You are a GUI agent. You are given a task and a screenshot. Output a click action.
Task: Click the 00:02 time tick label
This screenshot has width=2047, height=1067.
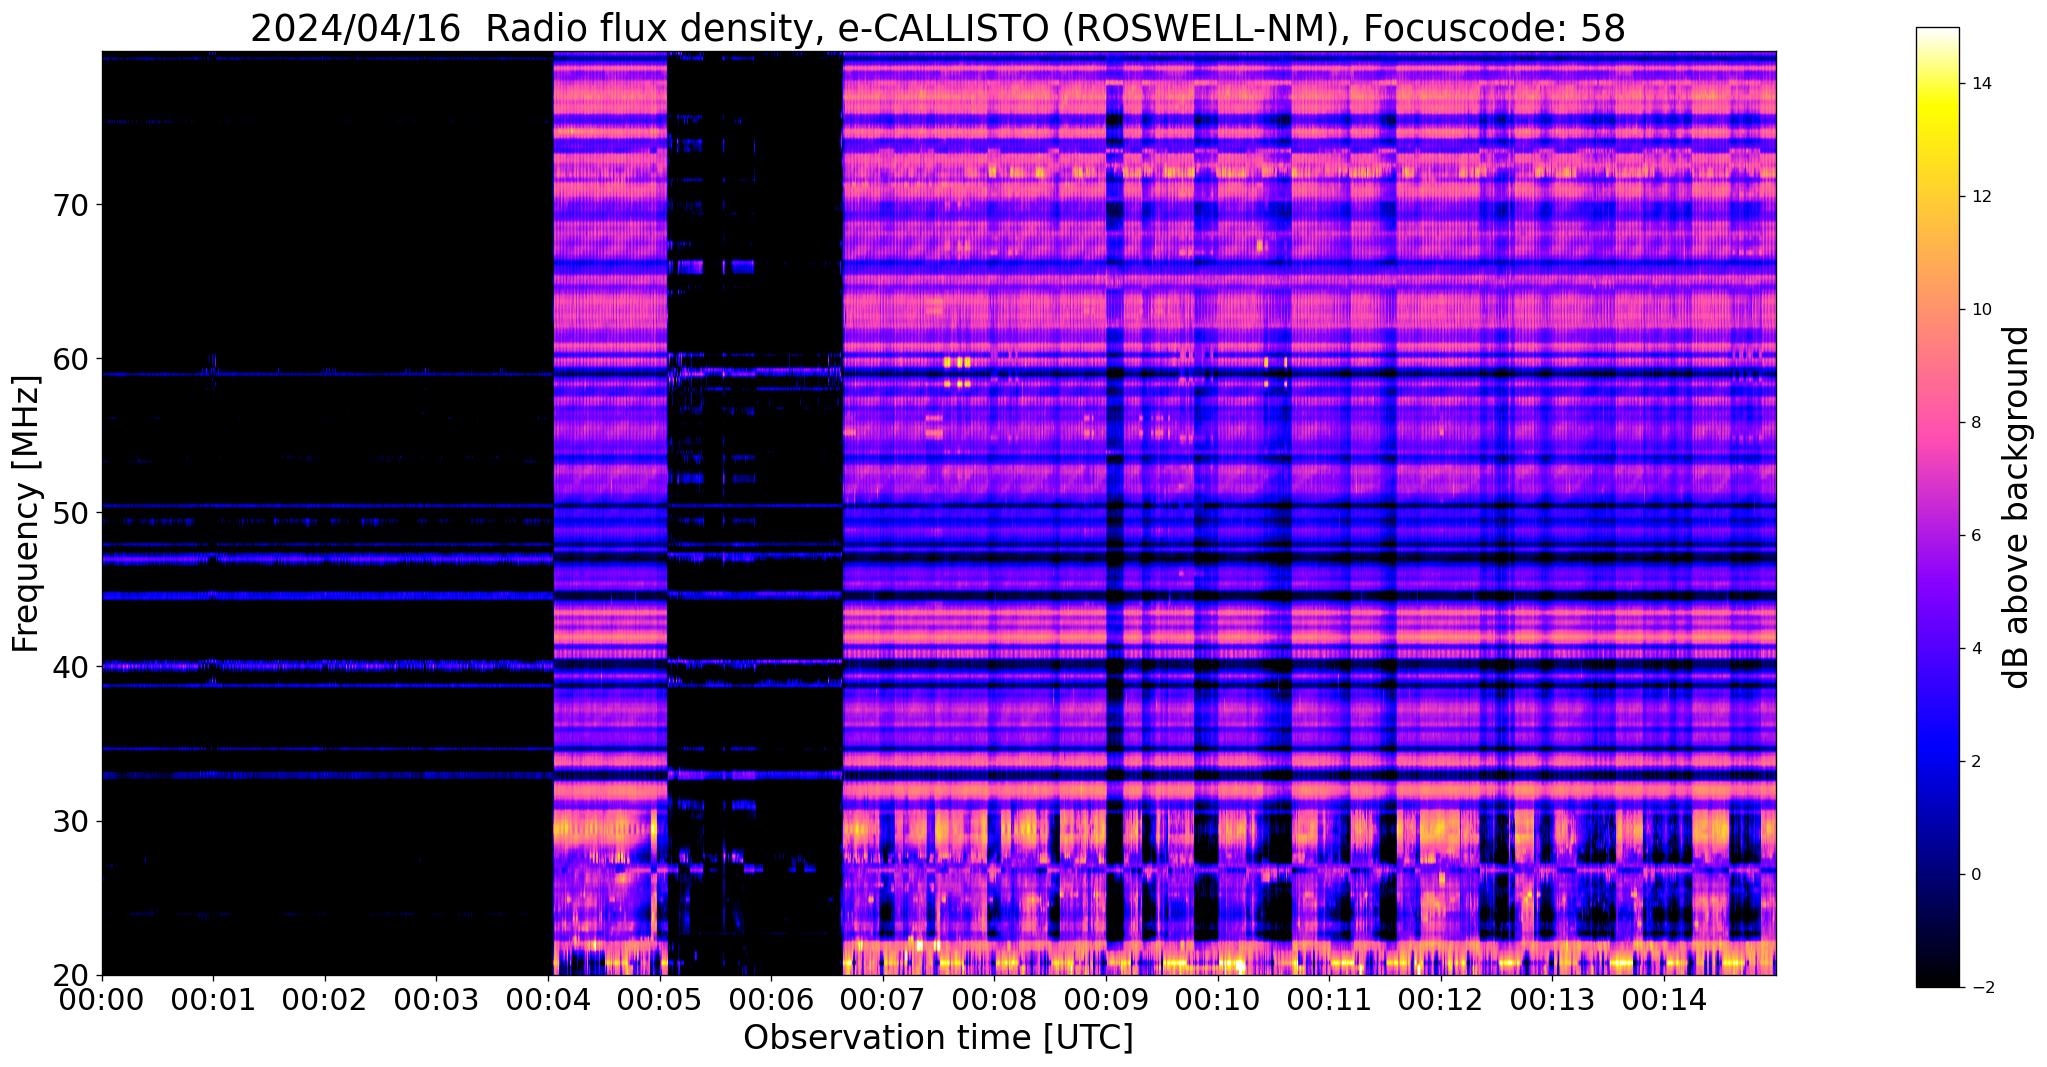click(325, 998)
